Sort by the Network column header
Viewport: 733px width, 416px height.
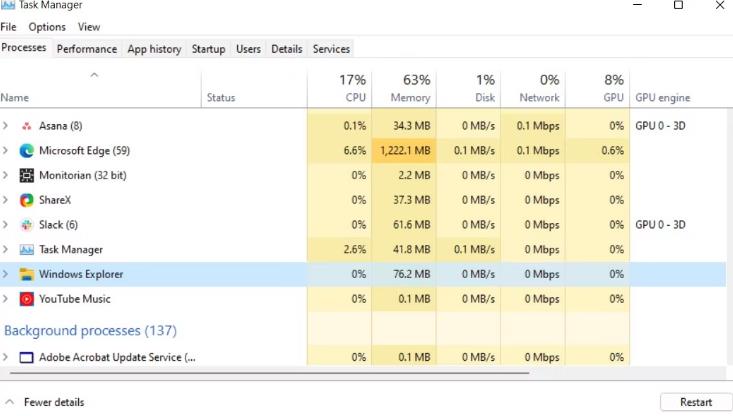[x=533, y=89]
